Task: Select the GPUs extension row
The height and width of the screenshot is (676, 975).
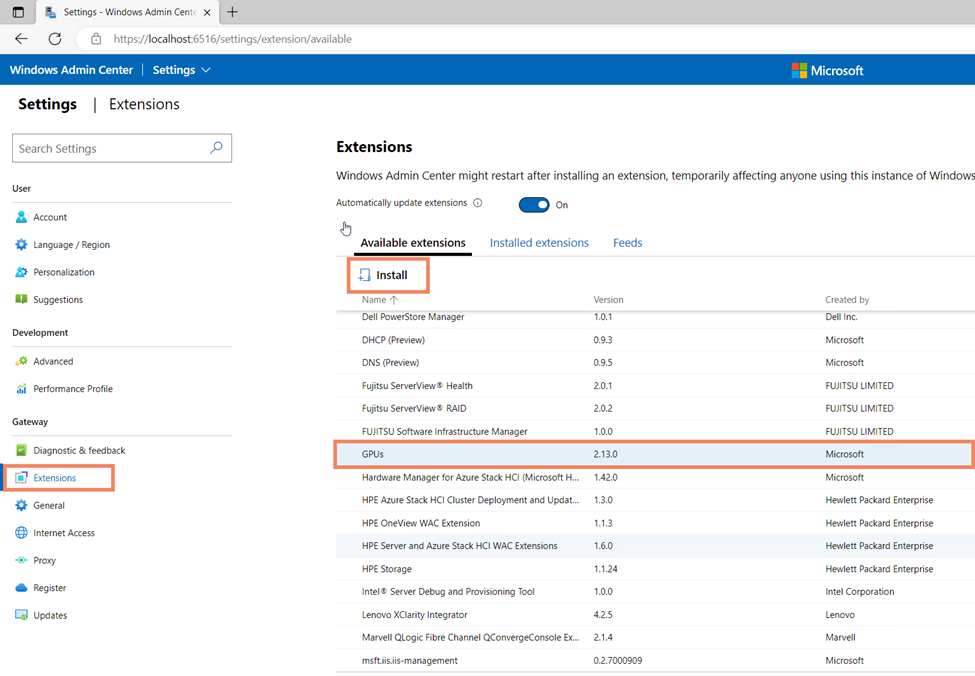Action: (x=655, y=454)
